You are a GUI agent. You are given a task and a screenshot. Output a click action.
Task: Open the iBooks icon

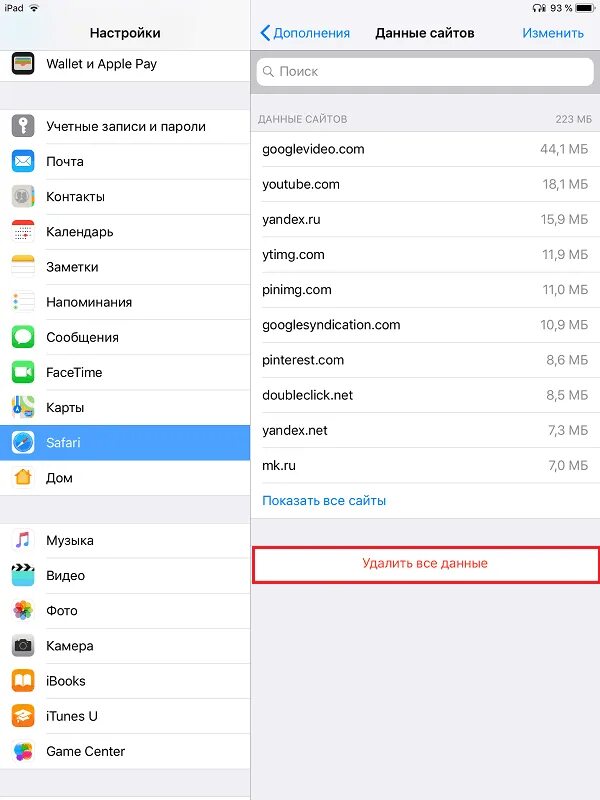click(x=23, y=681)
